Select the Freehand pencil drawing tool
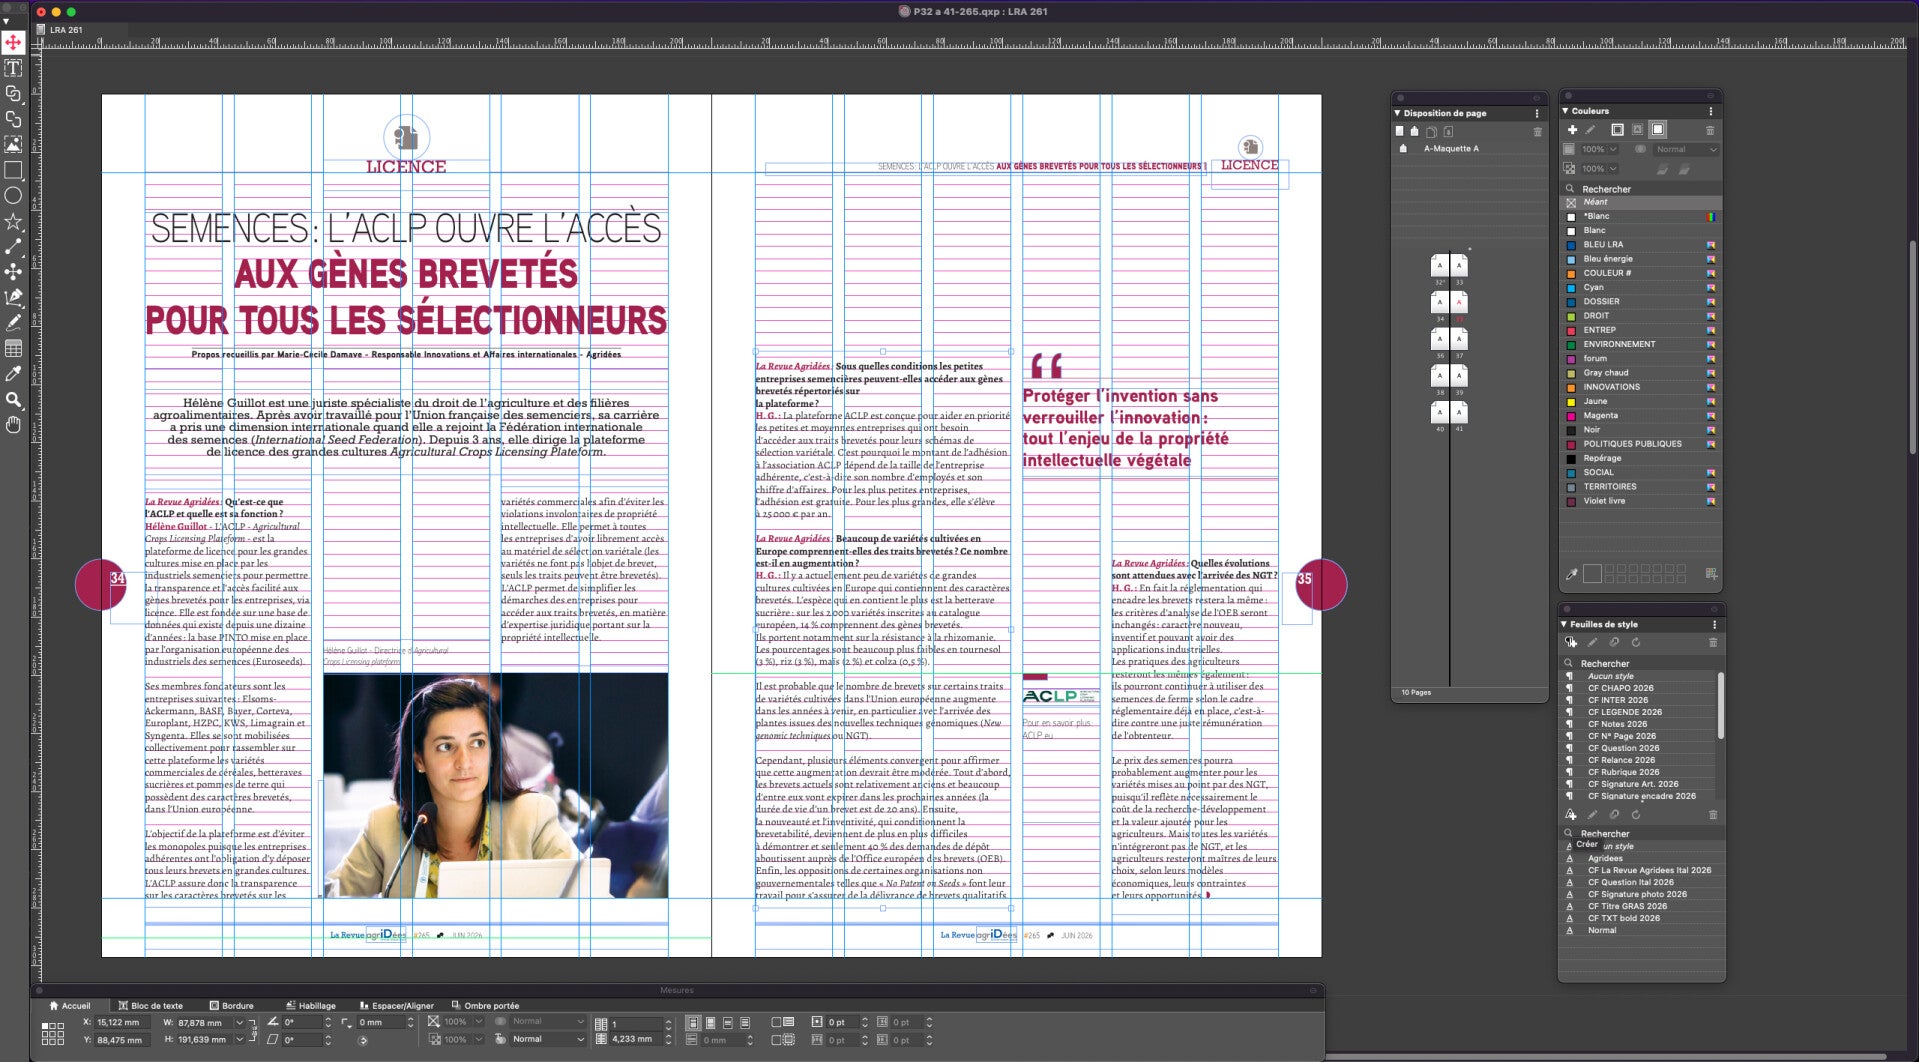This screenshot has width=1919, height=1062. 13,323
